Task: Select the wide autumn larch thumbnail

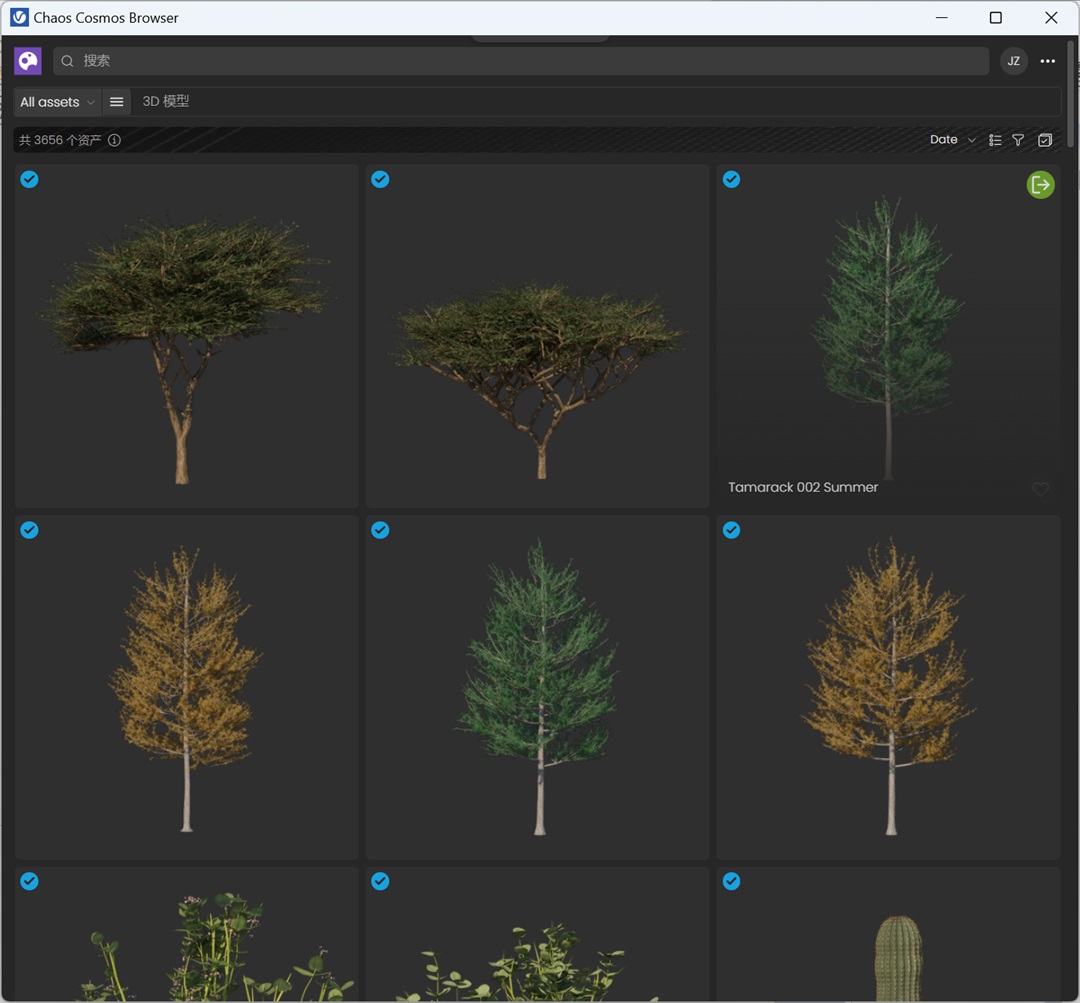Action: pyautogui.click(x=889, y=687)
